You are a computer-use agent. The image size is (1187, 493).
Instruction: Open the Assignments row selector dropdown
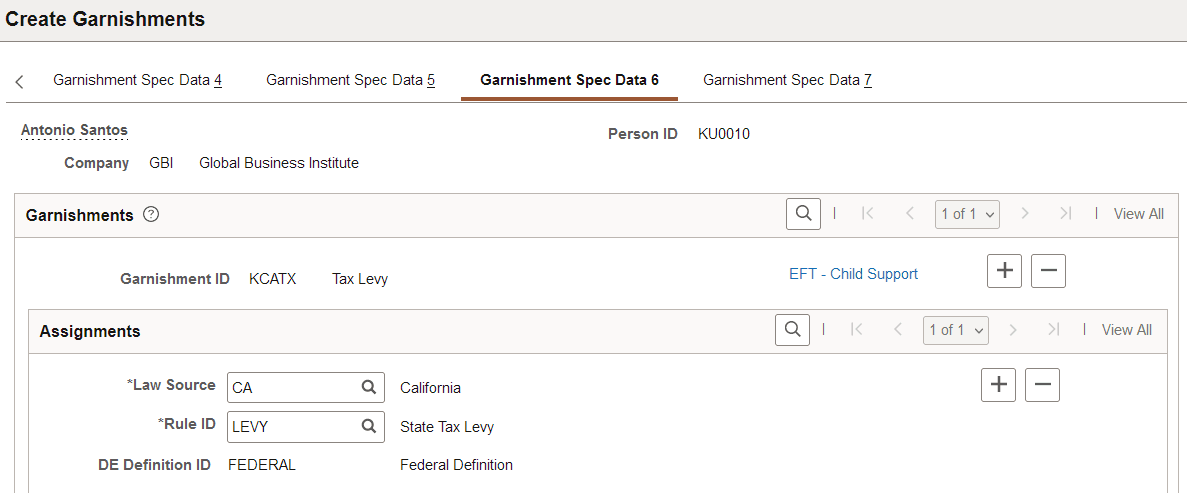(955, 330)
